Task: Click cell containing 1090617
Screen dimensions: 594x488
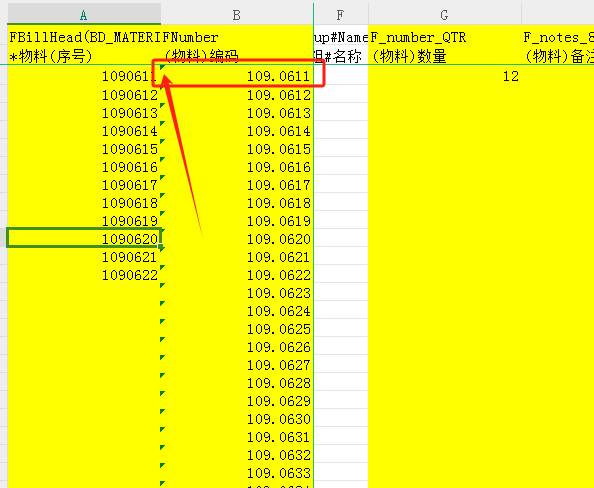Action: coord(84,185)
